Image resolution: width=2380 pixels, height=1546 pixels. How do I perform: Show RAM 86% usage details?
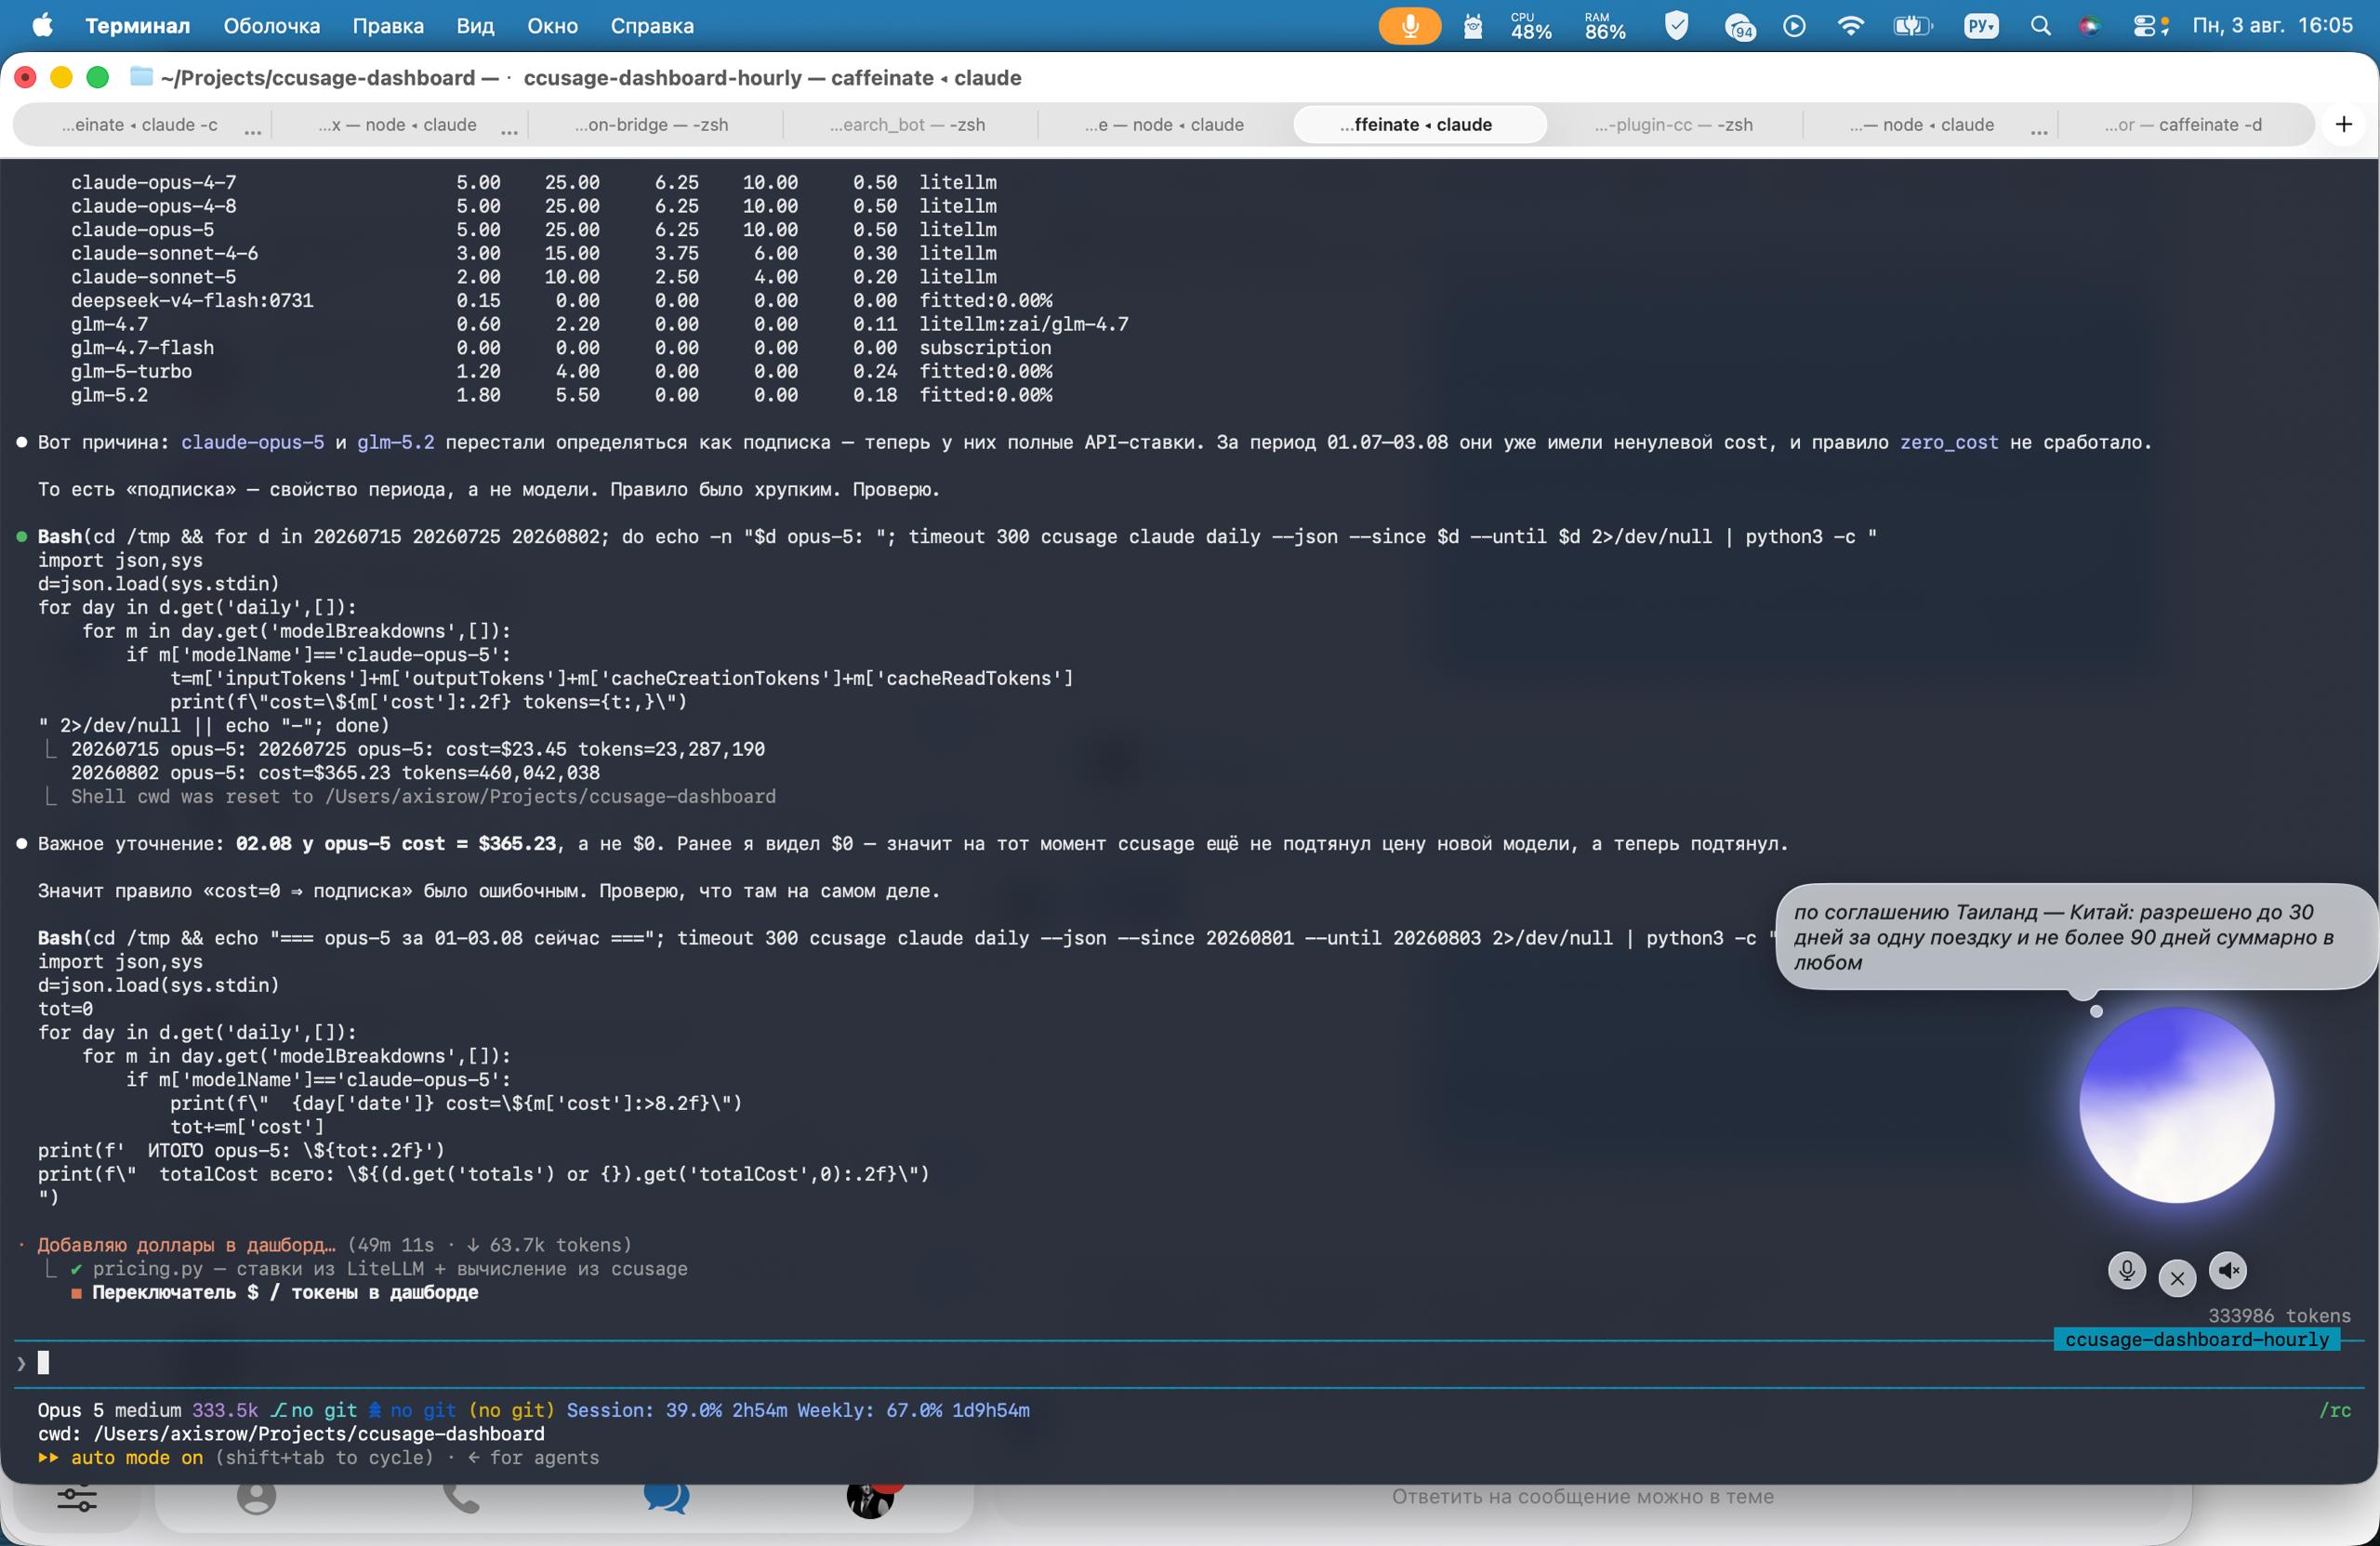tap(1605, 26)
